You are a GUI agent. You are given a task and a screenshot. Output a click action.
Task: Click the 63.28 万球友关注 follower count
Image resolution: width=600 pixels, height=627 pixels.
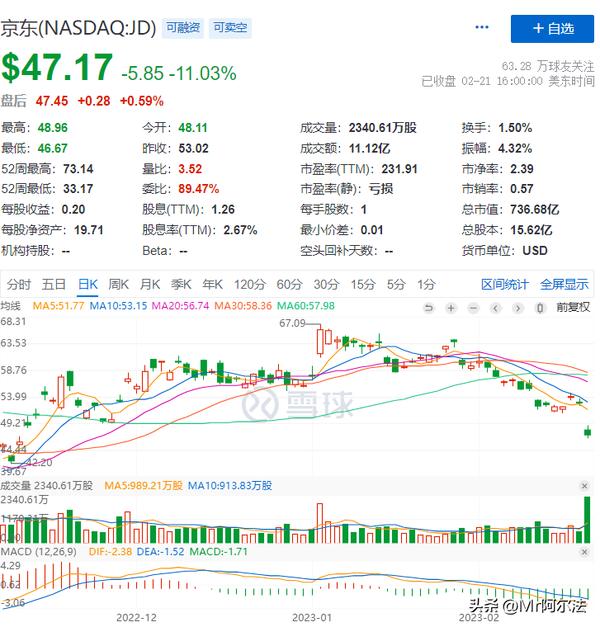[x=548, y=66]
